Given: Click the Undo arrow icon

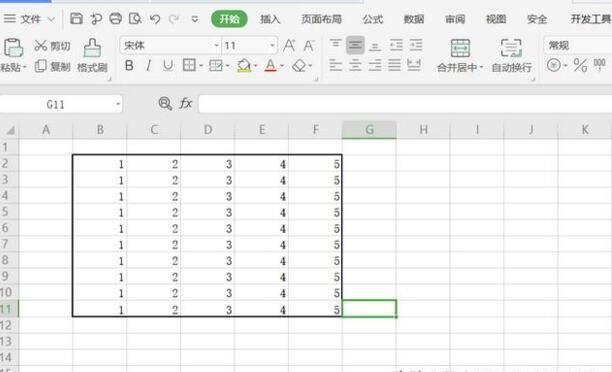Looking at the screenshot, I should 155,19.
